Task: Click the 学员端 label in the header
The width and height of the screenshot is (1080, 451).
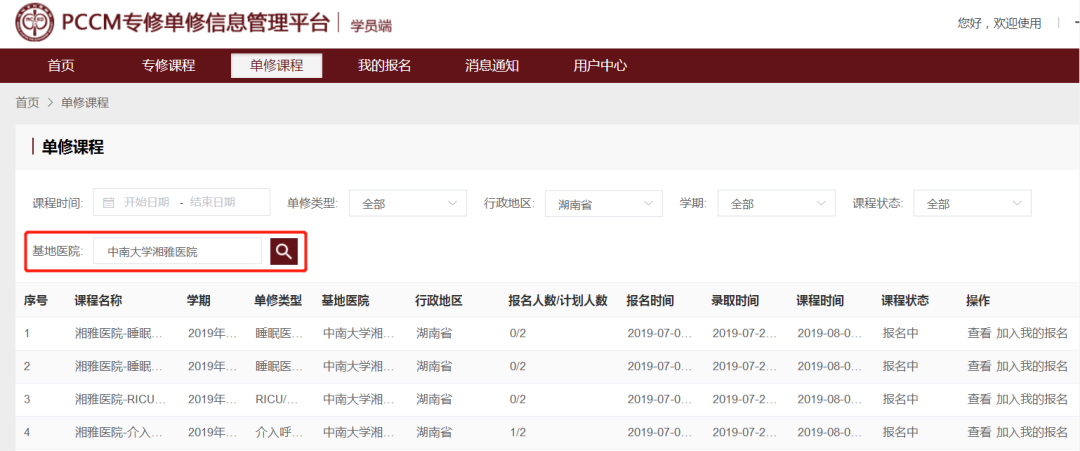Action: pos(371,26)
